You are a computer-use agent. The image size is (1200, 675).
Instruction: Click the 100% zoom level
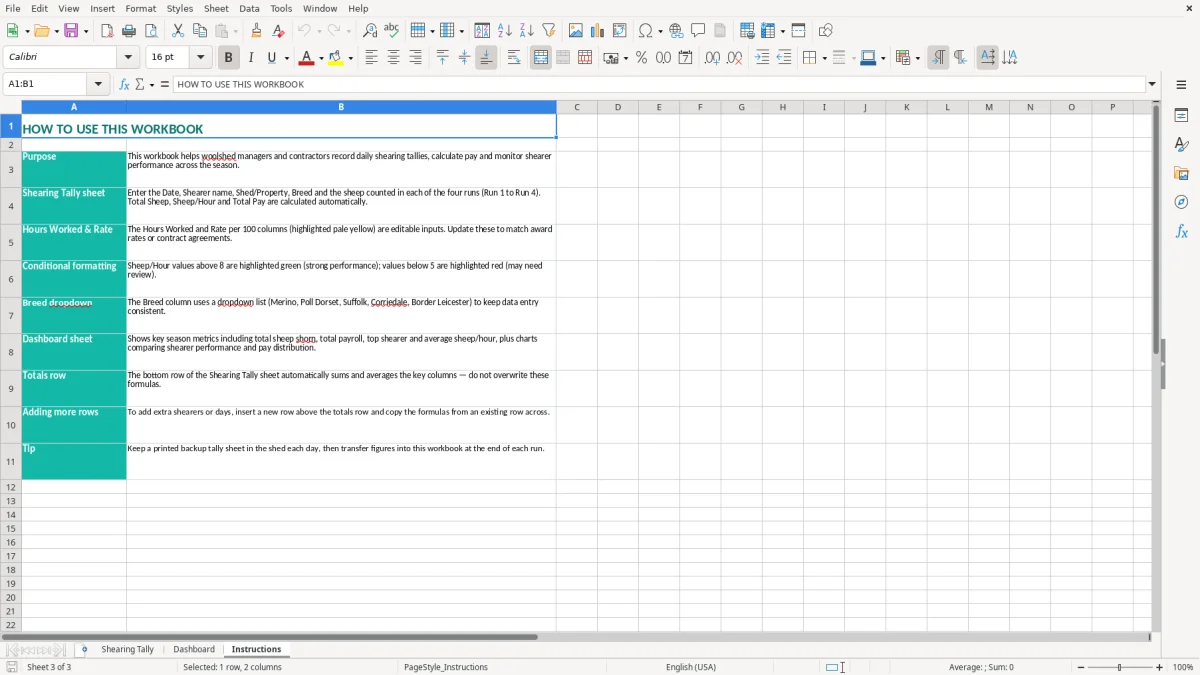[1183, 667]
